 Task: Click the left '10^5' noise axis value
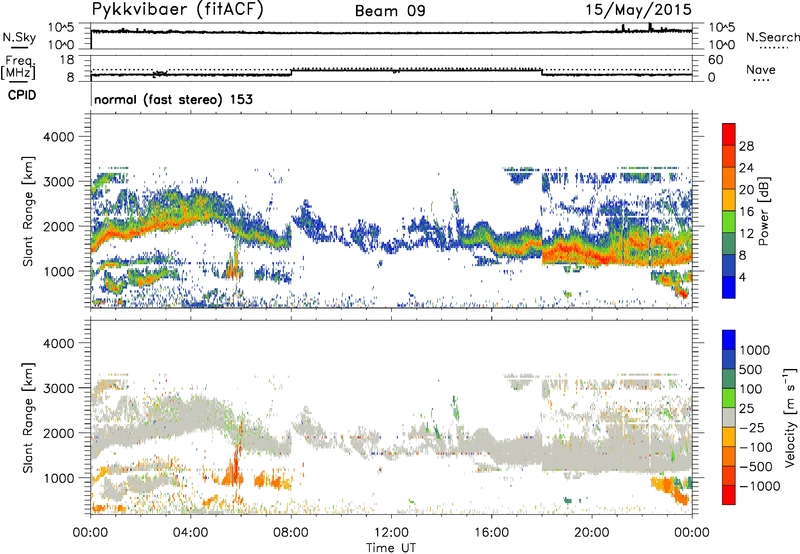[61, 27]
